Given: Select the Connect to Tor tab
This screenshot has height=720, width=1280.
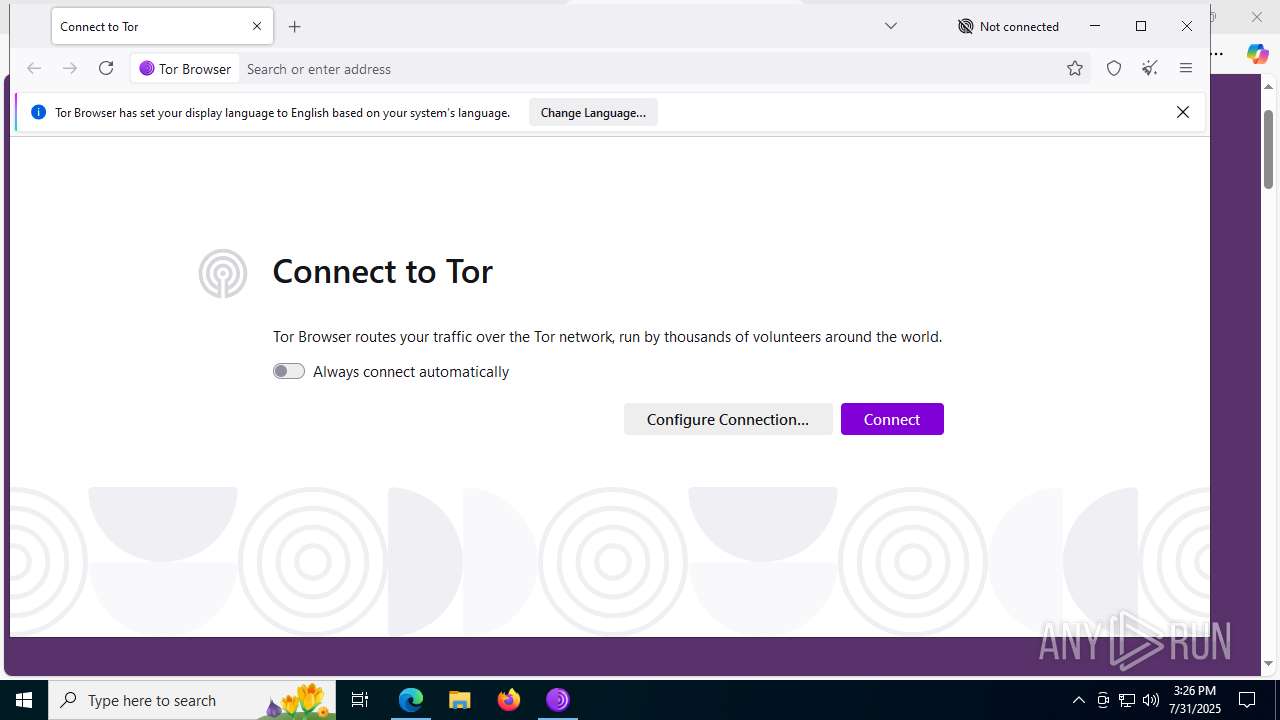Looking at the screenshot, I should [x=162, y=27].
